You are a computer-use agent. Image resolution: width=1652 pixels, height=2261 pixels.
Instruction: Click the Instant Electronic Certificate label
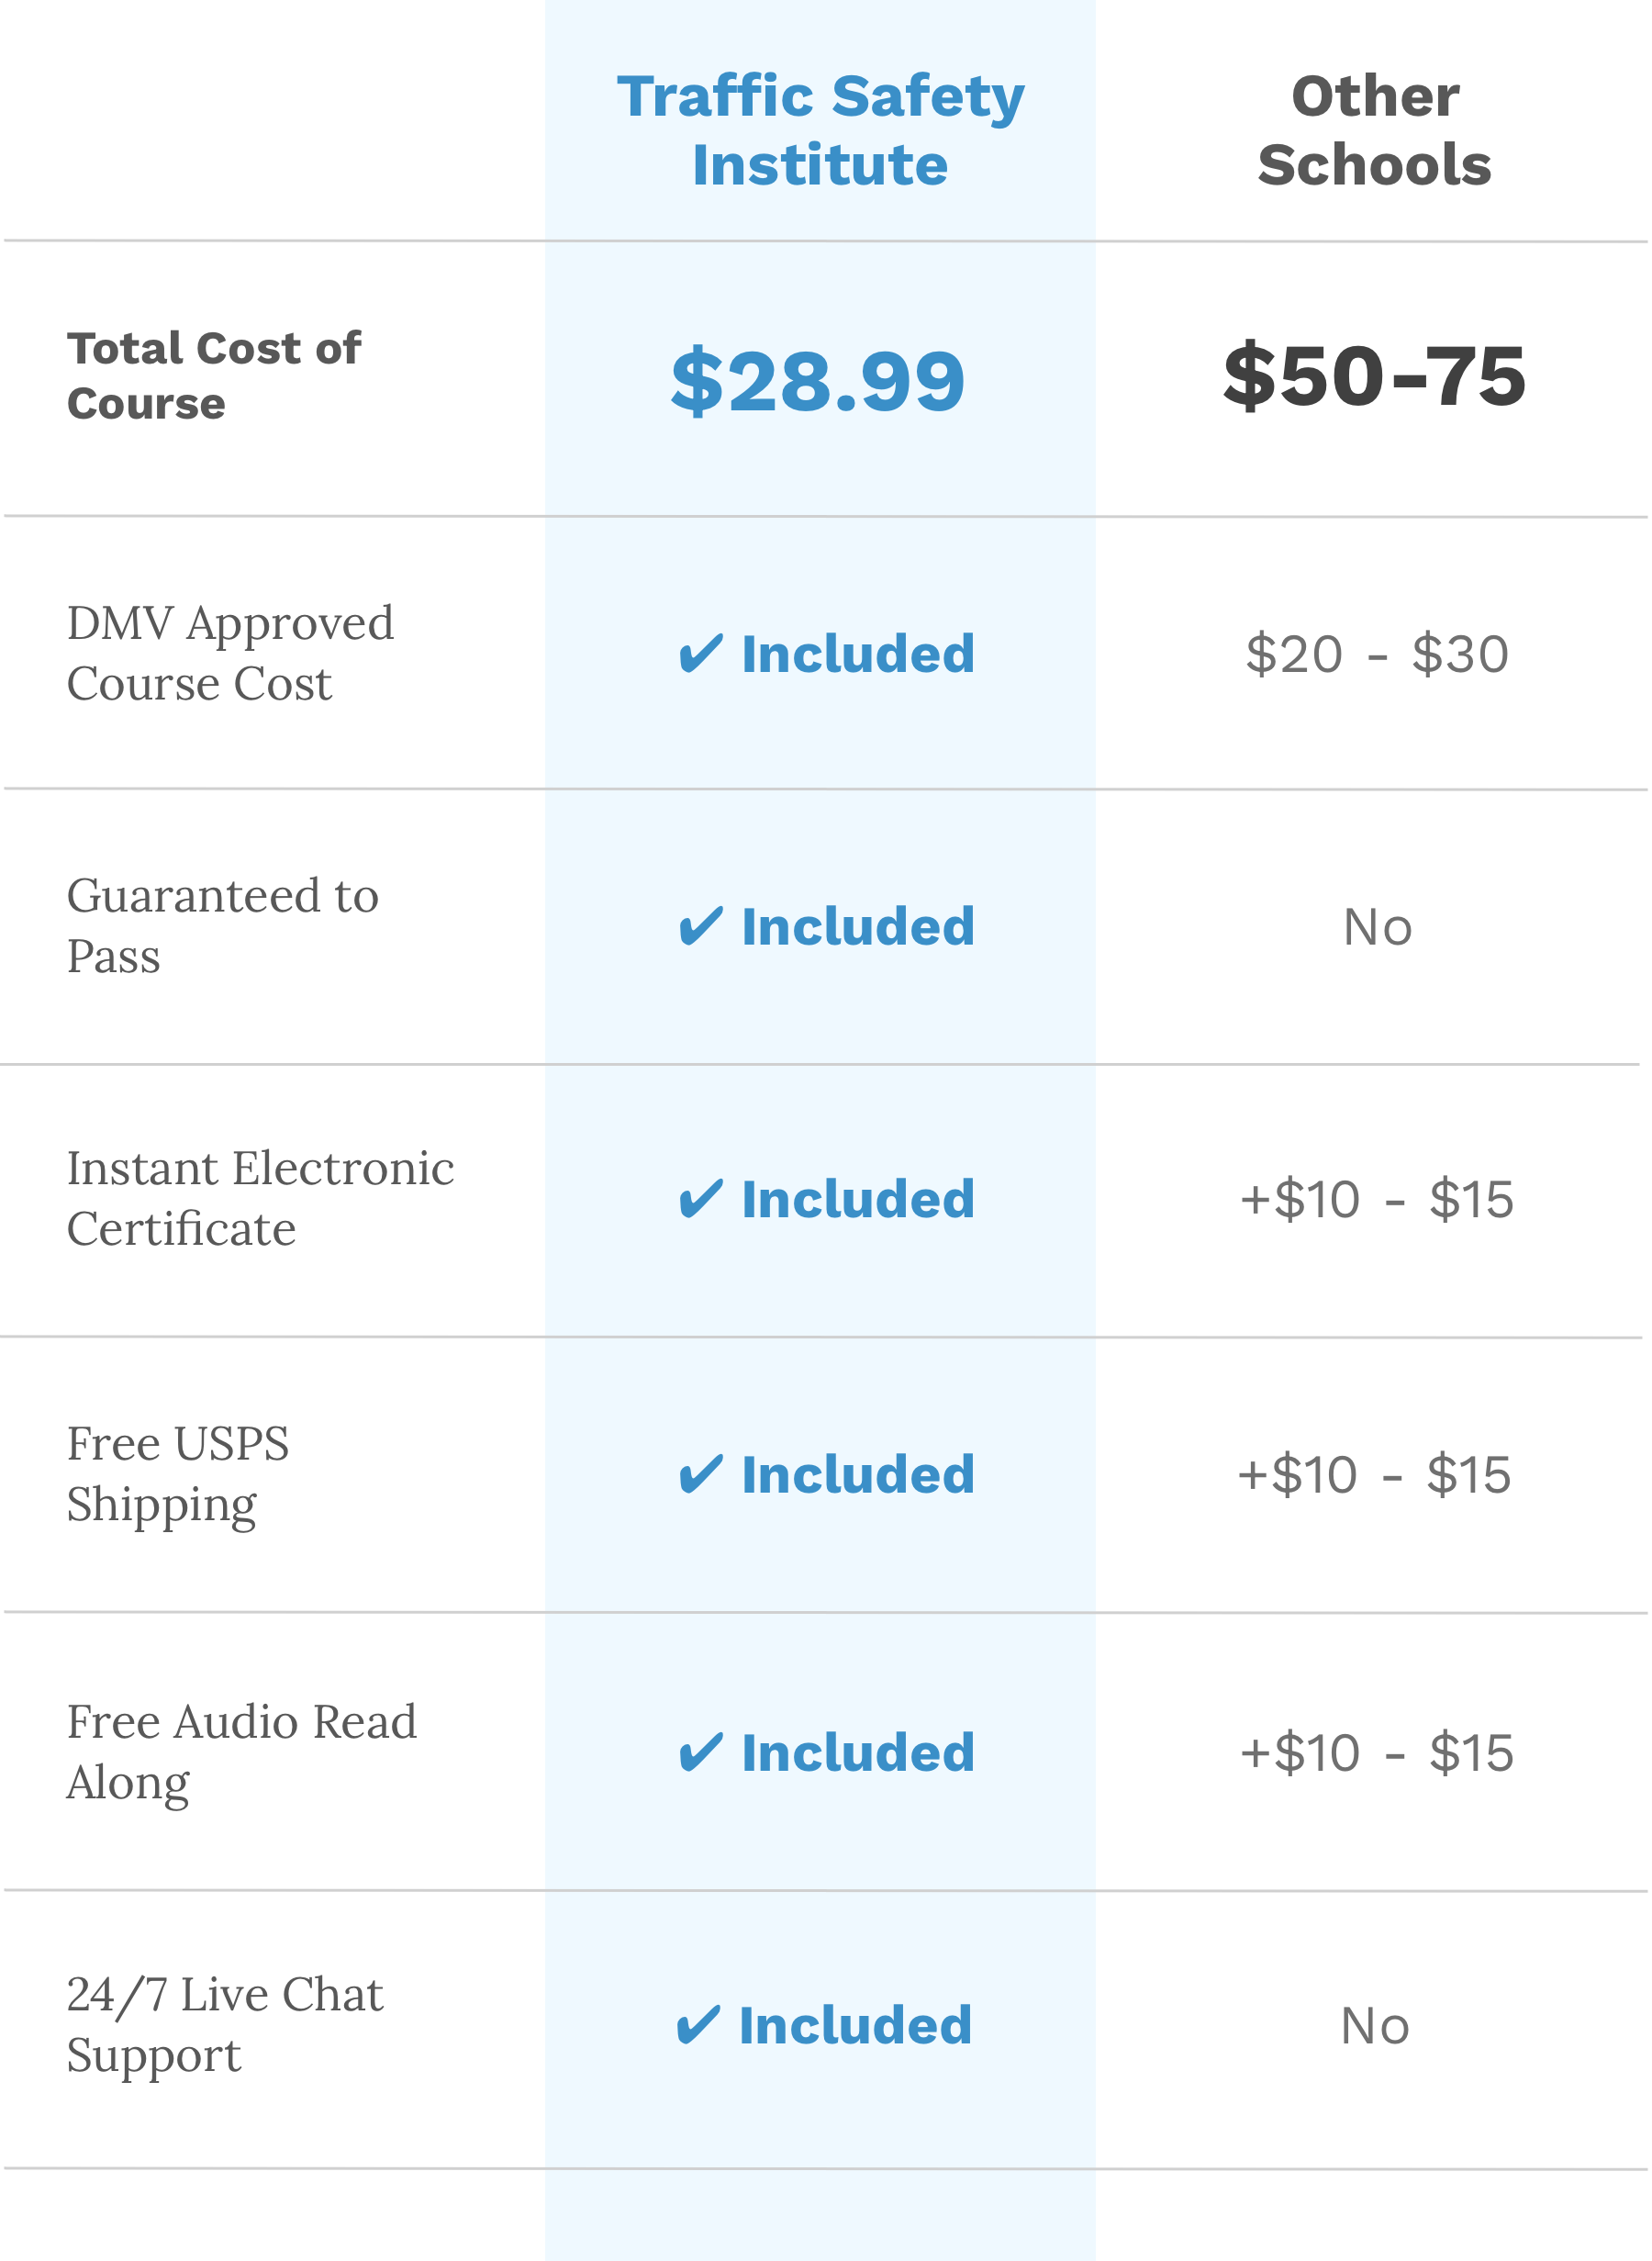coord(261,1199)
